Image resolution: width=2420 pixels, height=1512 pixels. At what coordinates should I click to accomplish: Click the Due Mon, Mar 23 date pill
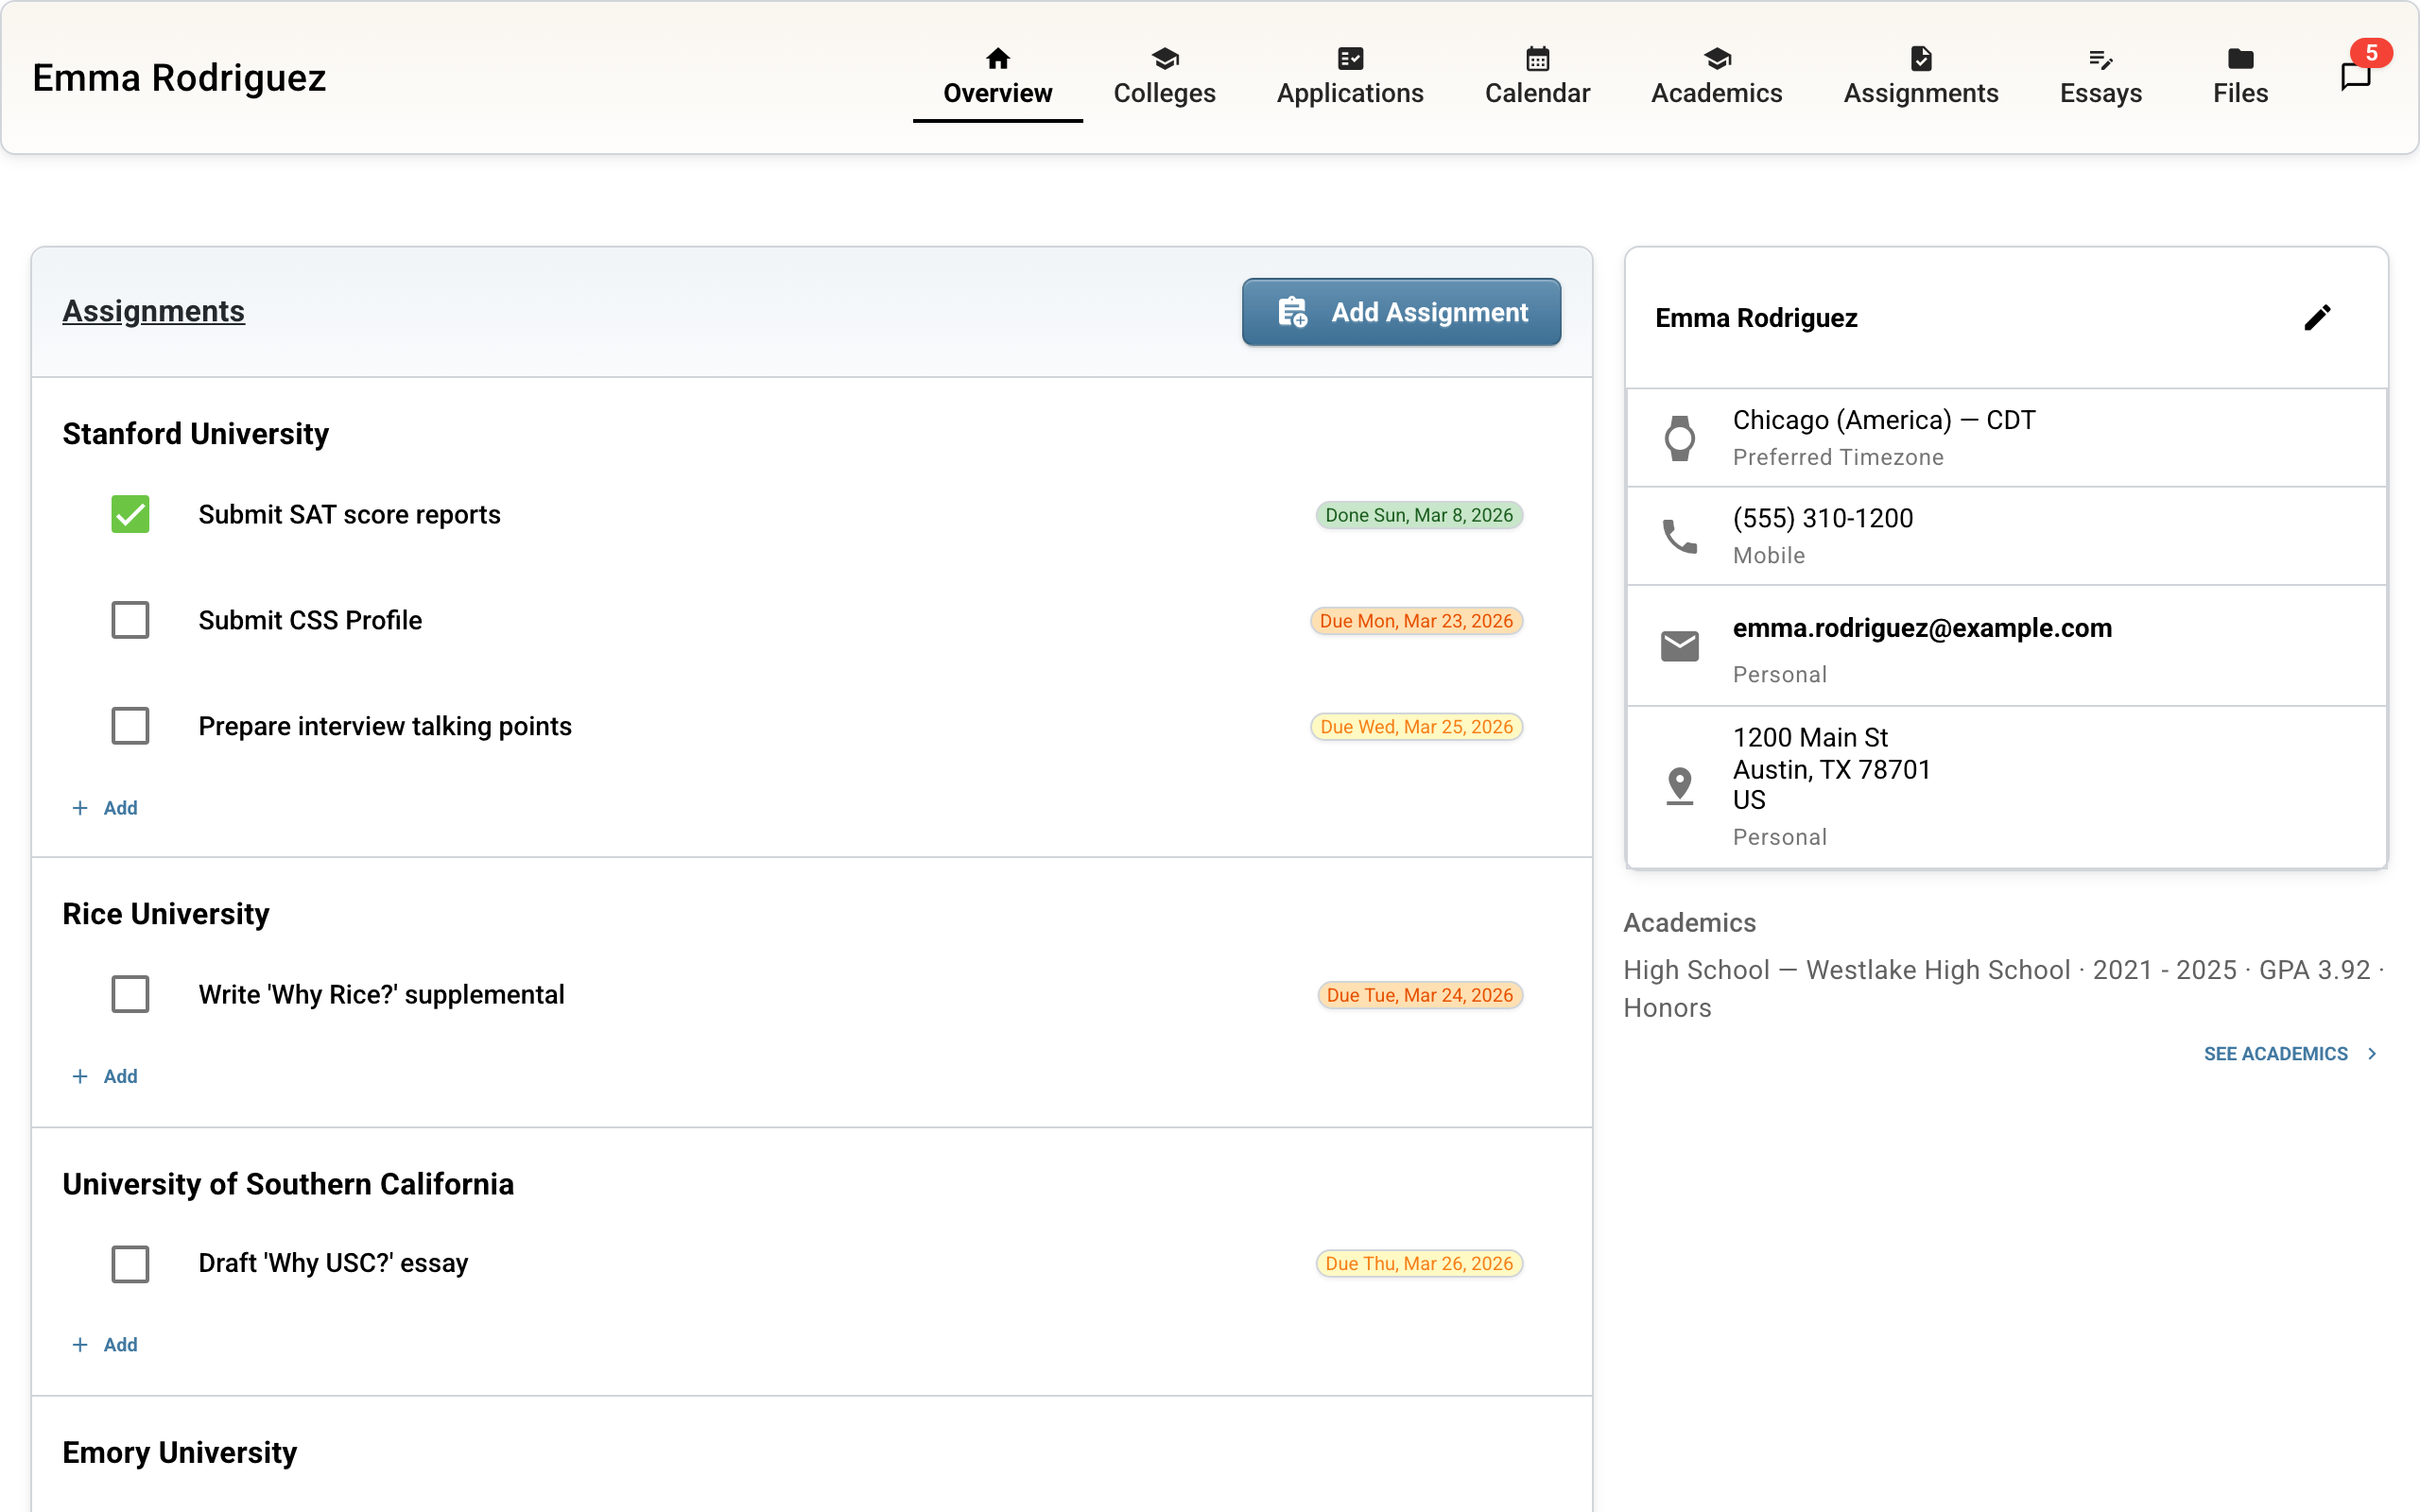pos(1416,620)
